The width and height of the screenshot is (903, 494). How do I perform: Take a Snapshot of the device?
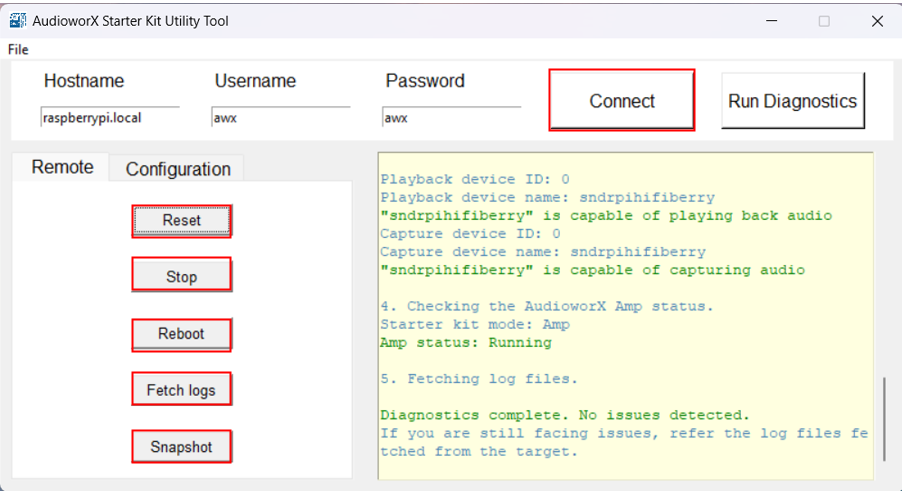(181, 447)
